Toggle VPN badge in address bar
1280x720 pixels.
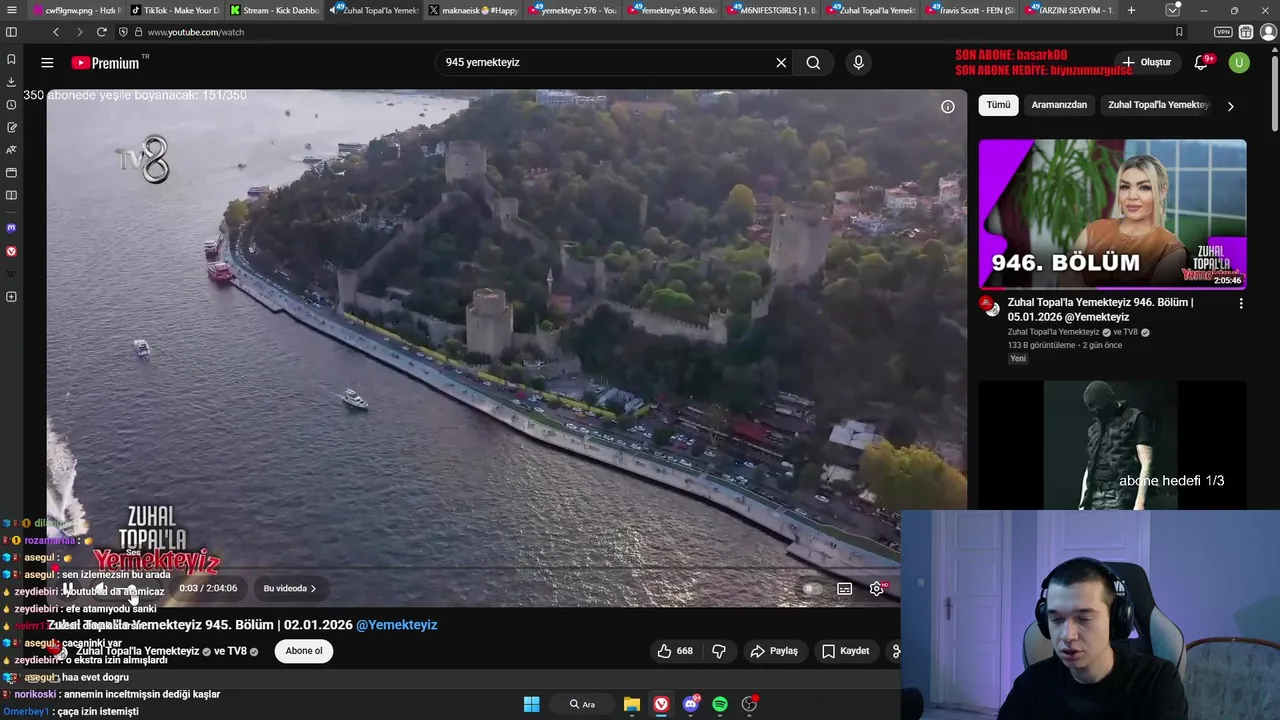tap(1223, 32)
